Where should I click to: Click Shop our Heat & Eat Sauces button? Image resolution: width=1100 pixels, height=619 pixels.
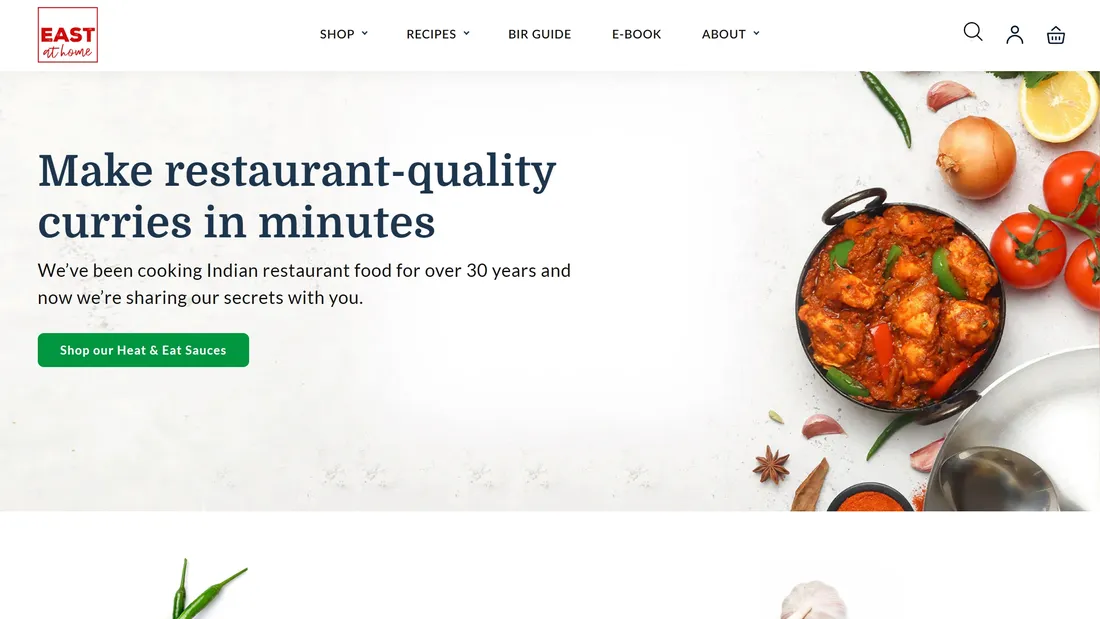(143, 350)
